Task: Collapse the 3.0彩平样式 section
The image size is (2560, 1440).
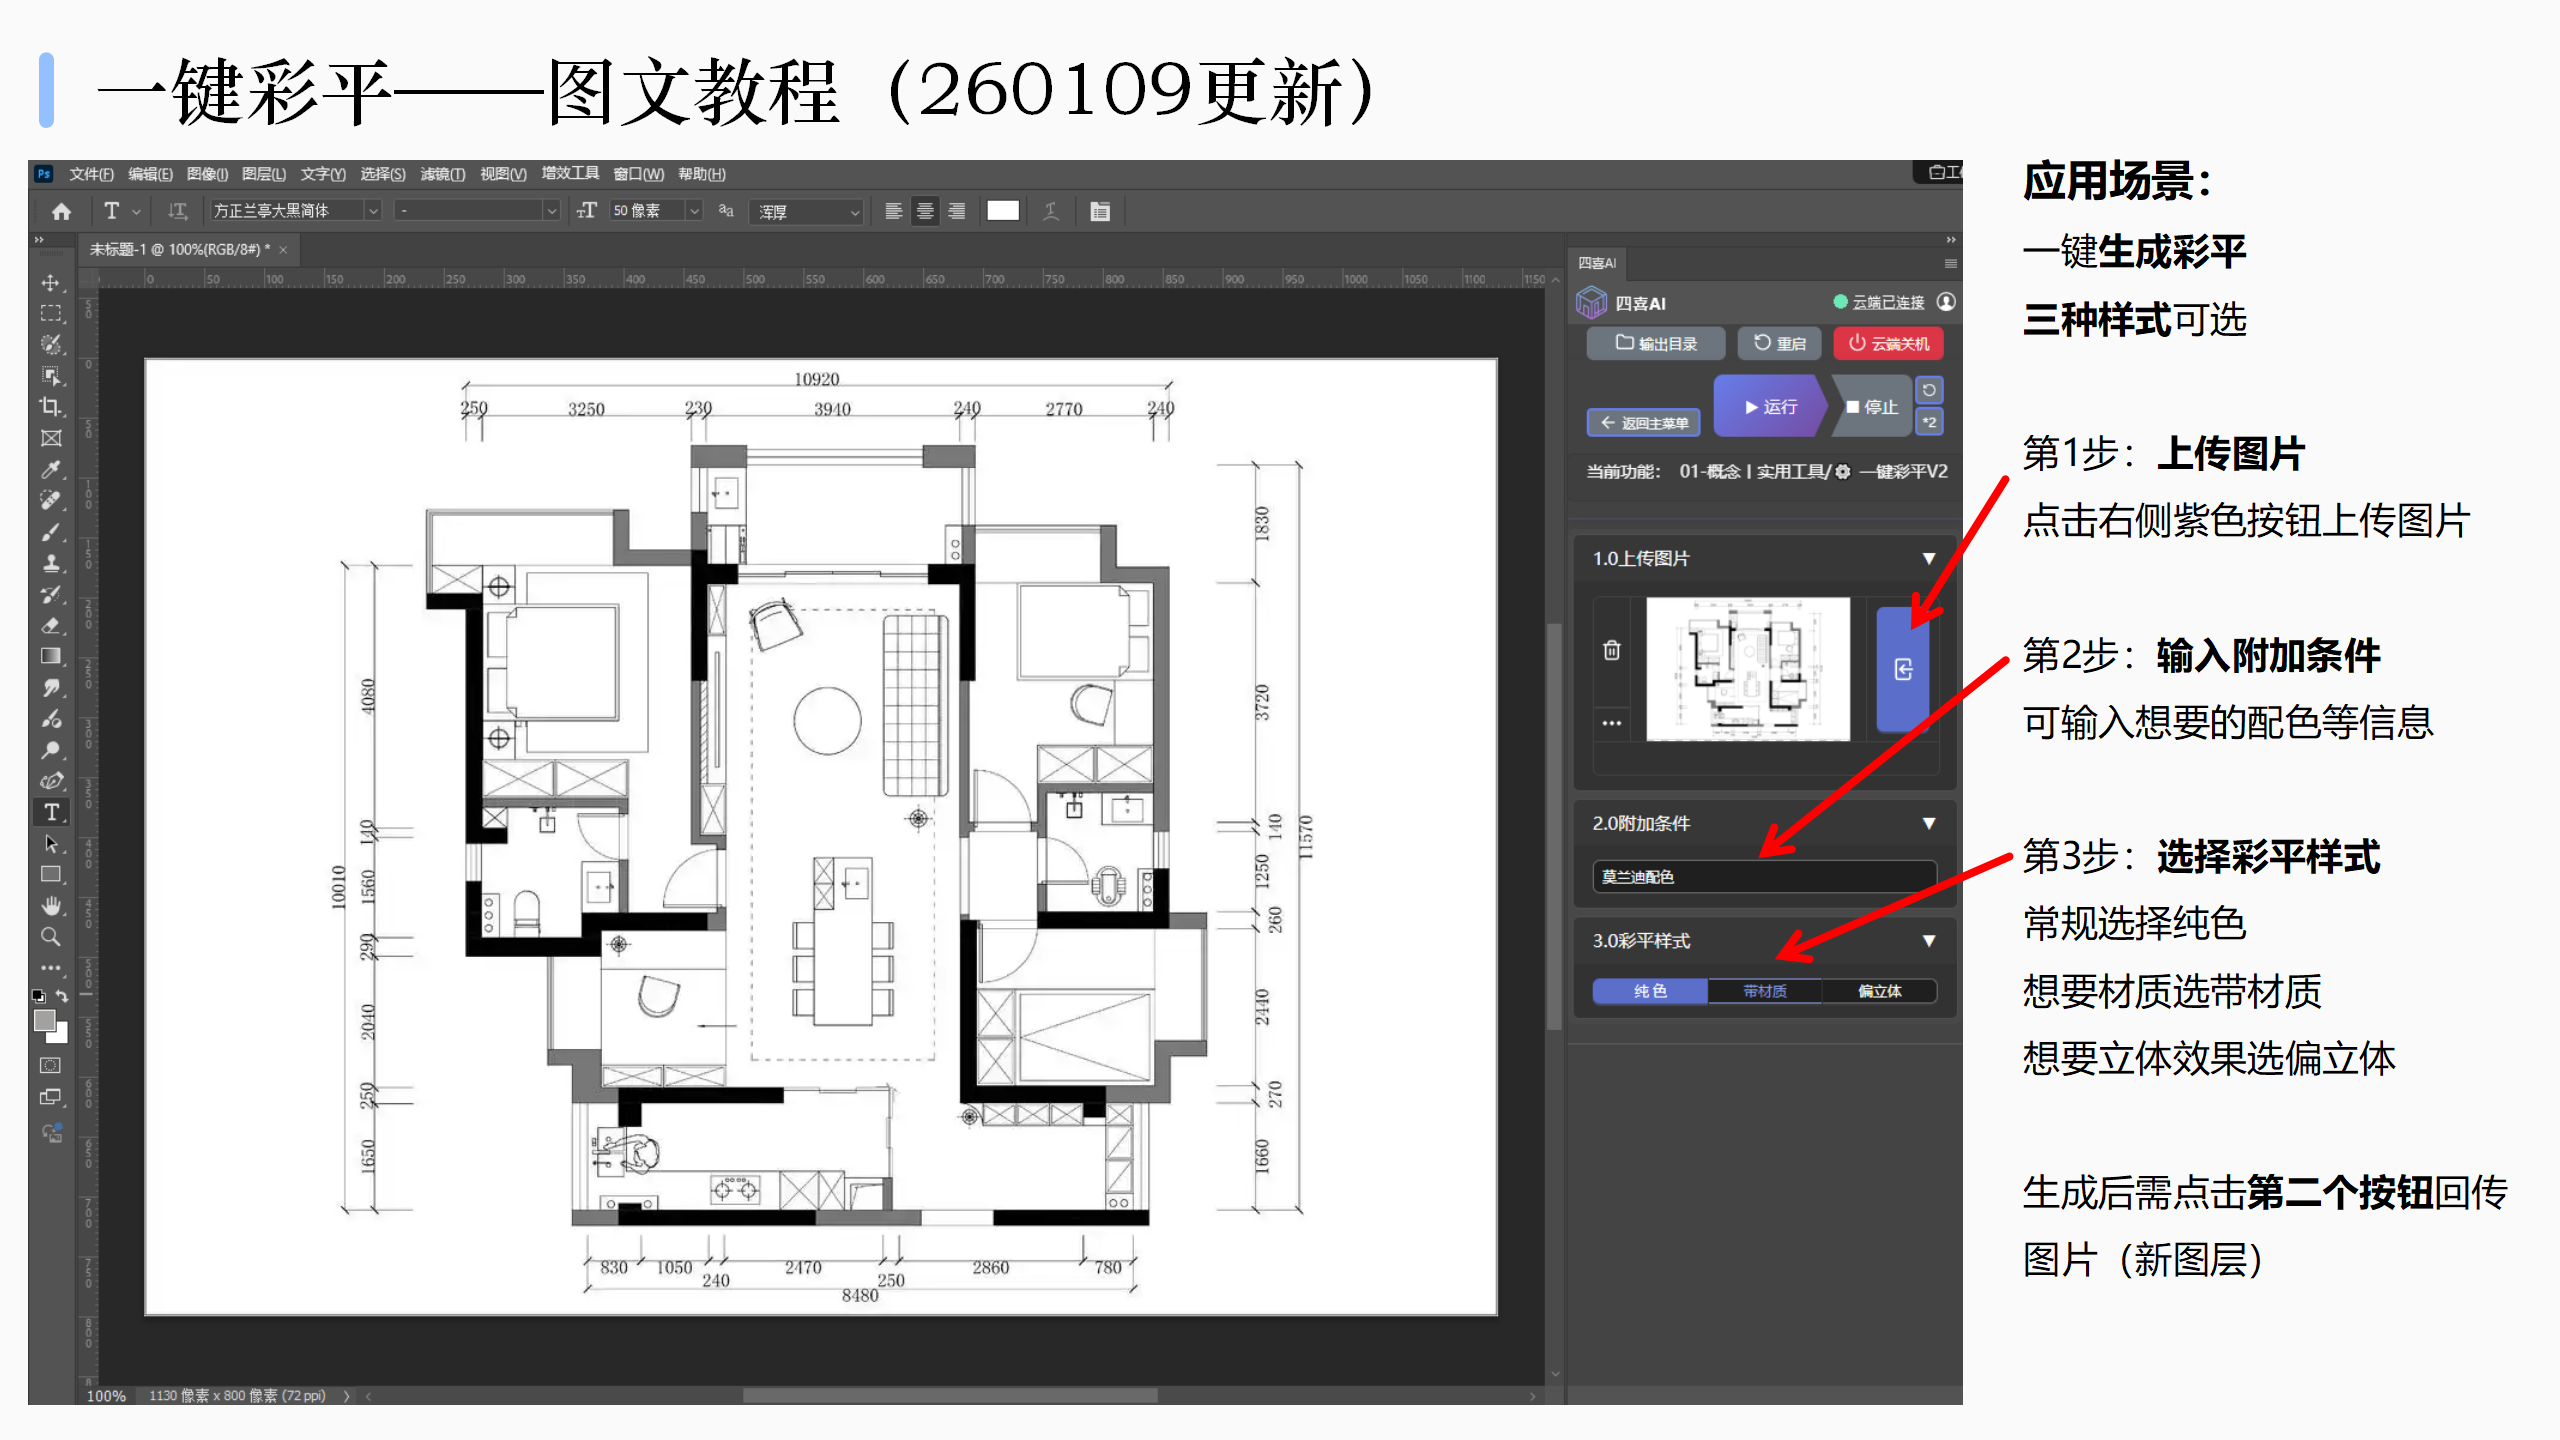Action: coord(1928,941)
